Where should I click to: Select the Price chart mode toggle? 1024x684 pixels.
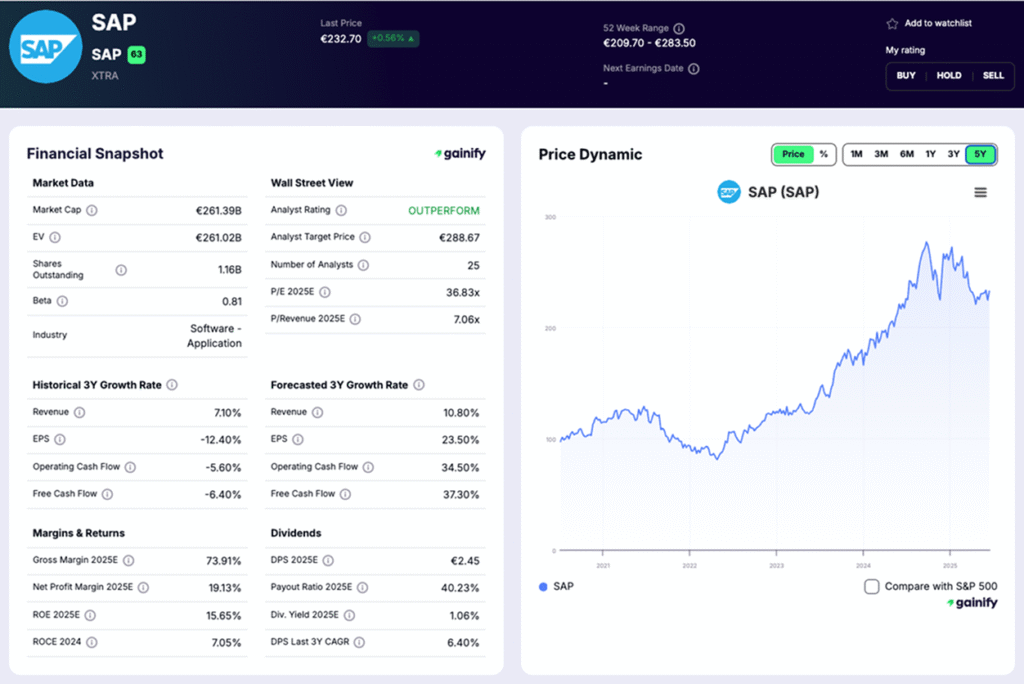coord(793,155)
